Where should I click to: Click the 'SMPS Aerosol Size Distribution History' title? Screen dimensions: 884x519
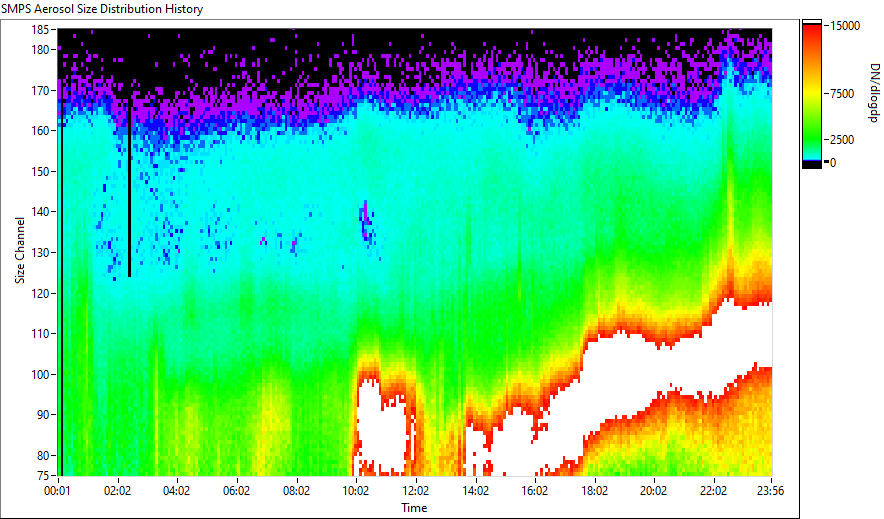[x=102, y=9]
